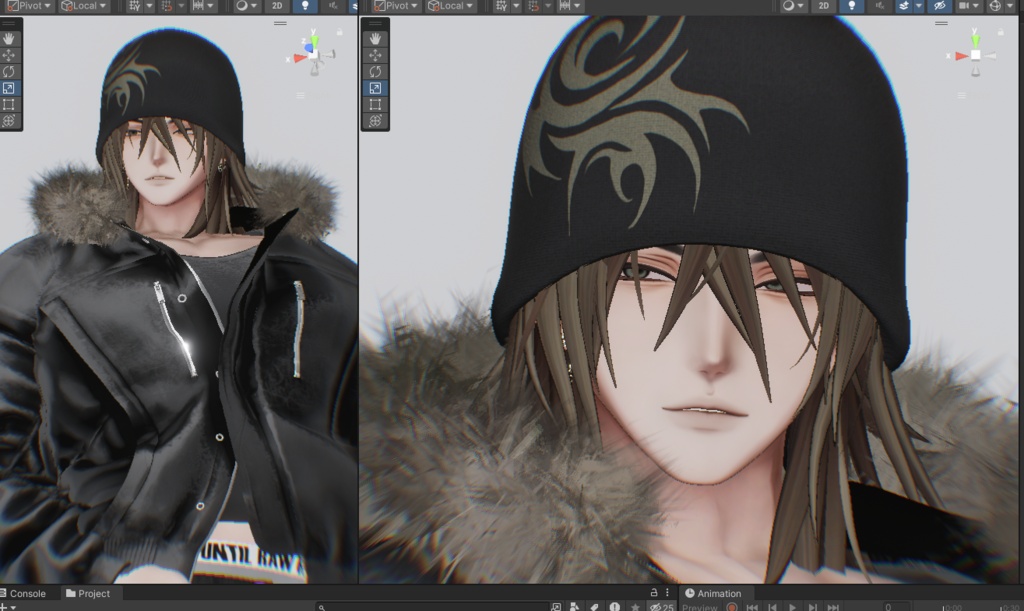The width and height of the screenshot is (1024, 611).
Task: Toggle 2D mode in left scene view
Action: (277, 6)
